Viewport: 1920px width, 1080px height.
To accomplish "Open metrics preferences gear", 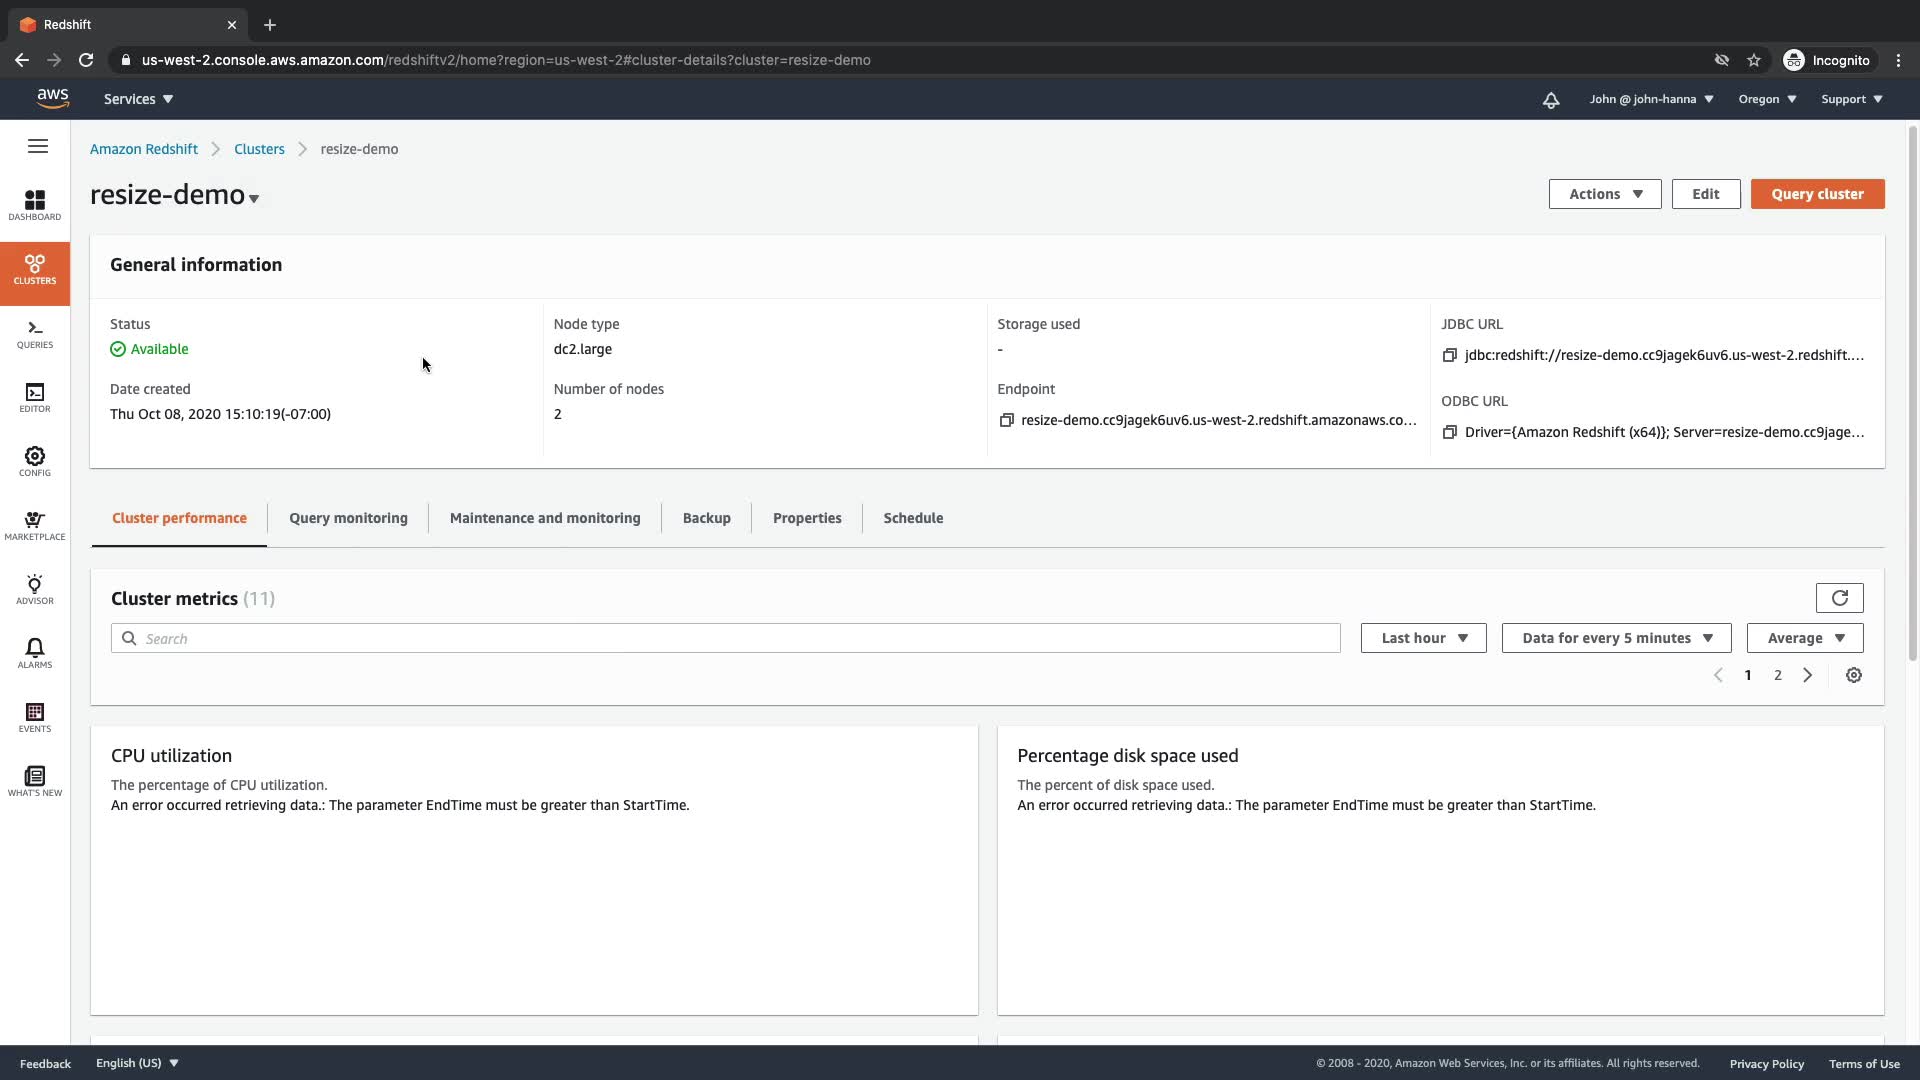I will click(x=1853, y=675).
